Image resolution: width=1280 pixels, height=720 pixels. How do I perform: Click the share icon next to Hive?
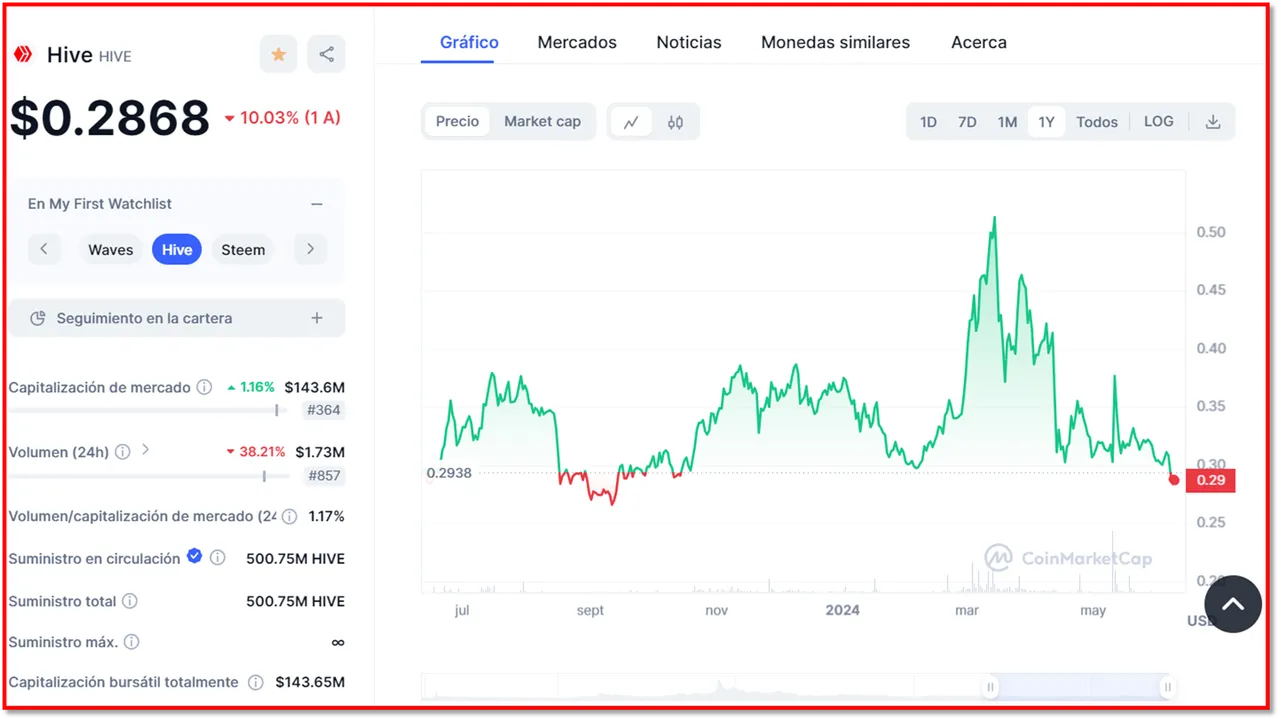point(326,54)
